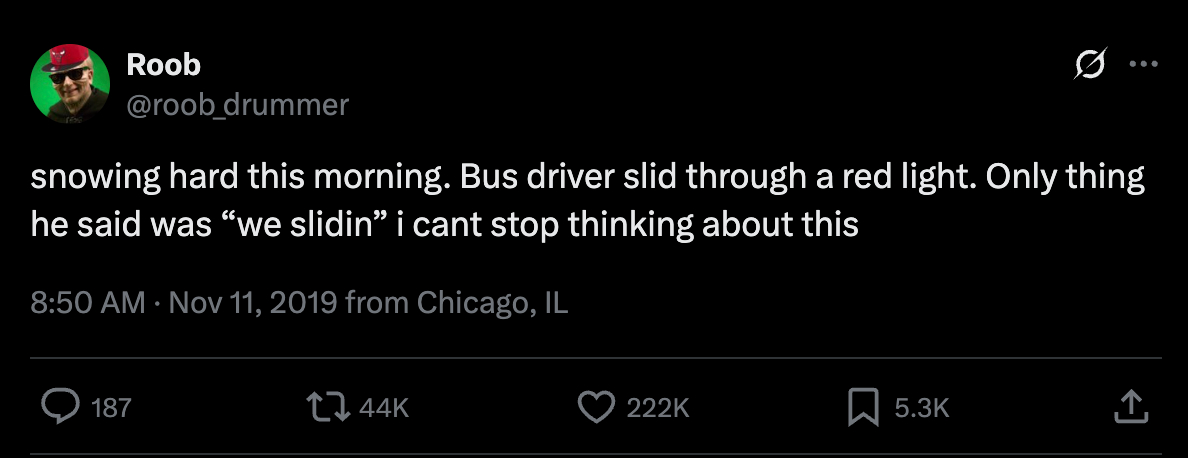Like the tweet with the heart icon
The height and width of the screenshot is (458, 1188).
[x=596, y=406]
